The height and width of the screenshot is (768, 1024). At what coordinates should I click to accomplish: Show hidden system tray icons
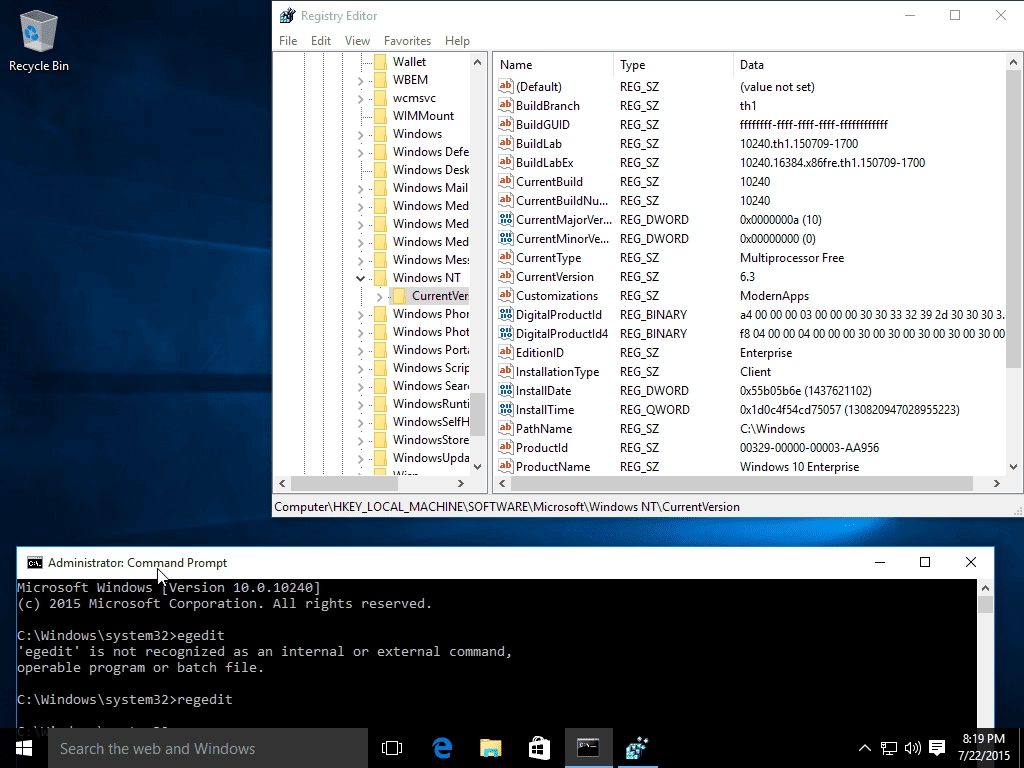(x=865, y=748)
